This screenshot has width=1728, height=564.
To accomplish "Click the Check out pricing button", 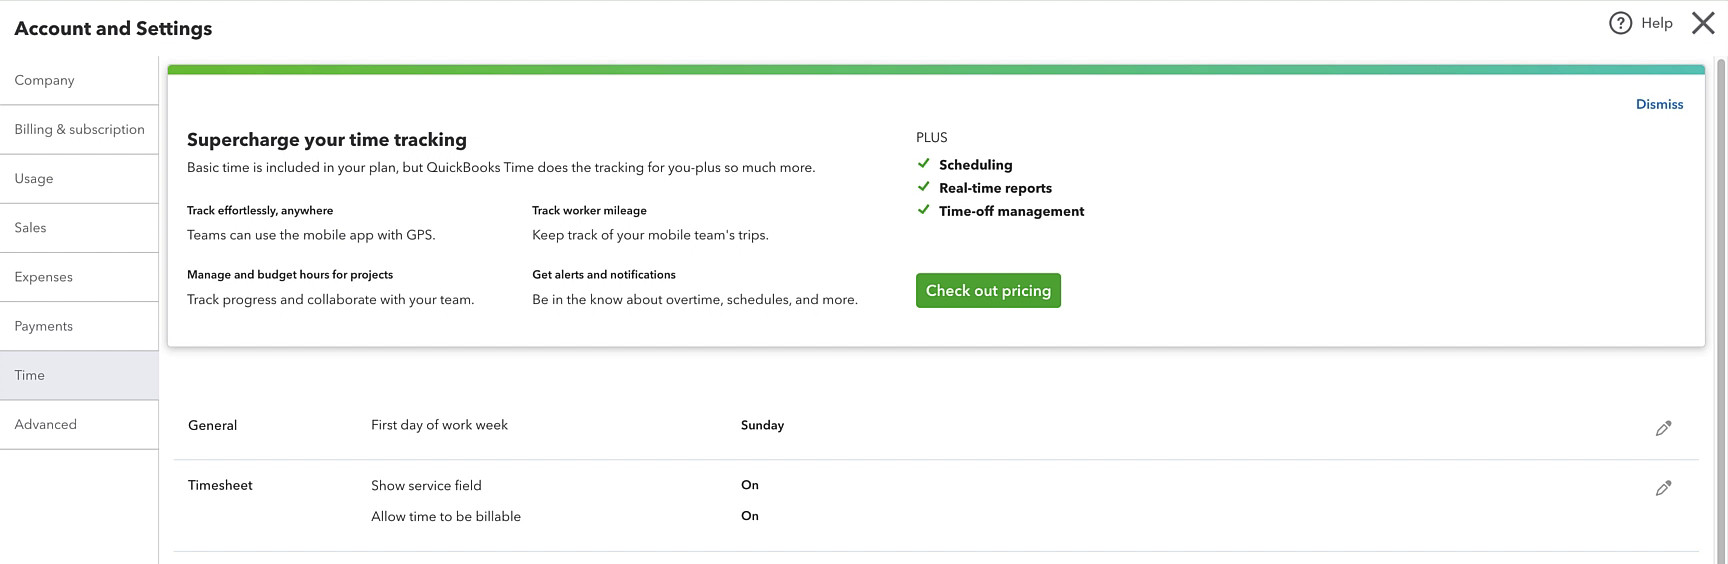I will pos(988,290).
